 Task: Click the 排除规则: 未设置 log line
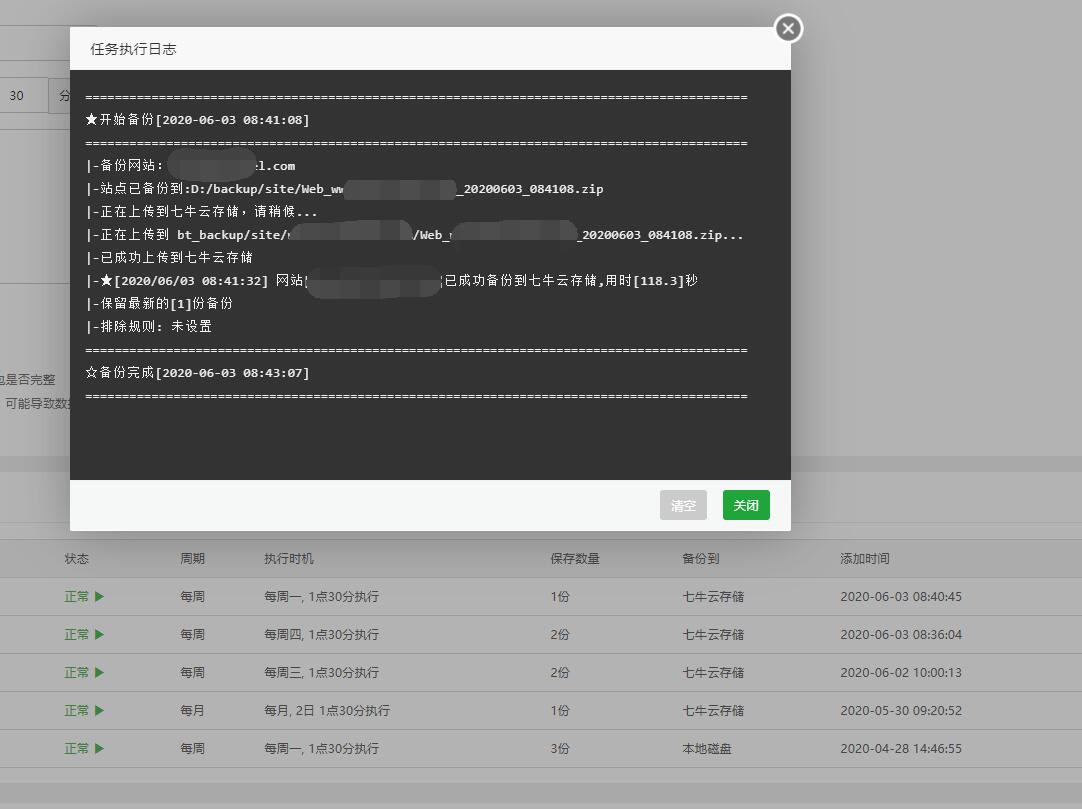149,326
